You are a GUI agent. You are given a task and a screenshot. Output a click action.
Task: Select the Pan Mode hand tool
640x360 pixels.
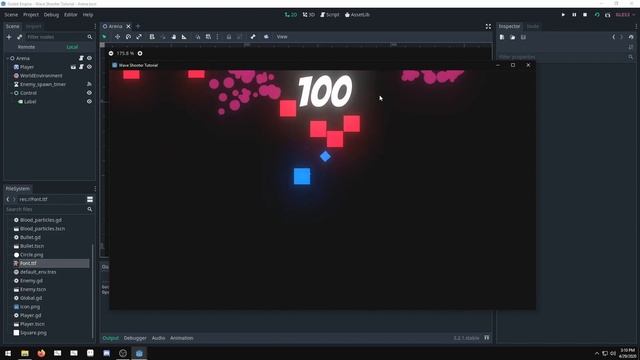[x=173, y=37]
